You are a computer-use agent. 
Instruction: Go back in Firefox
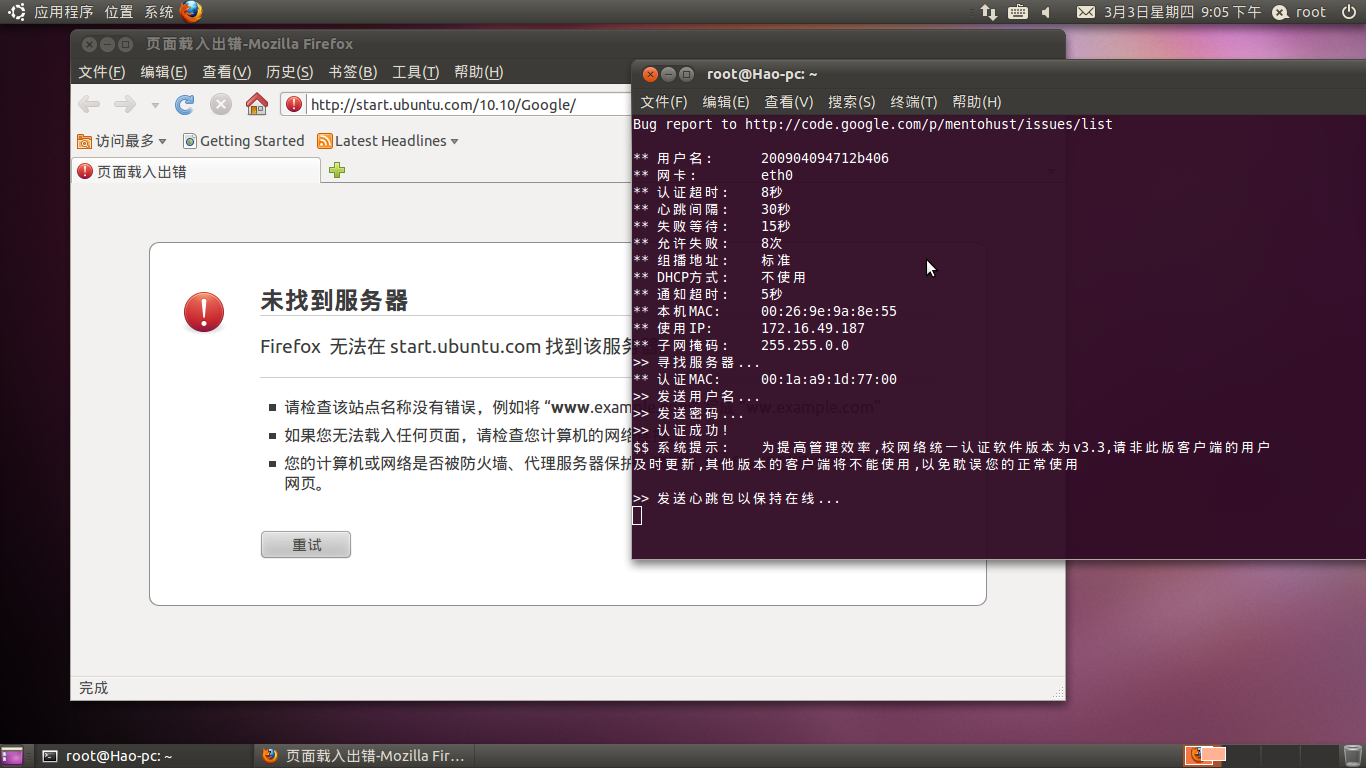(x=89, y=104)
